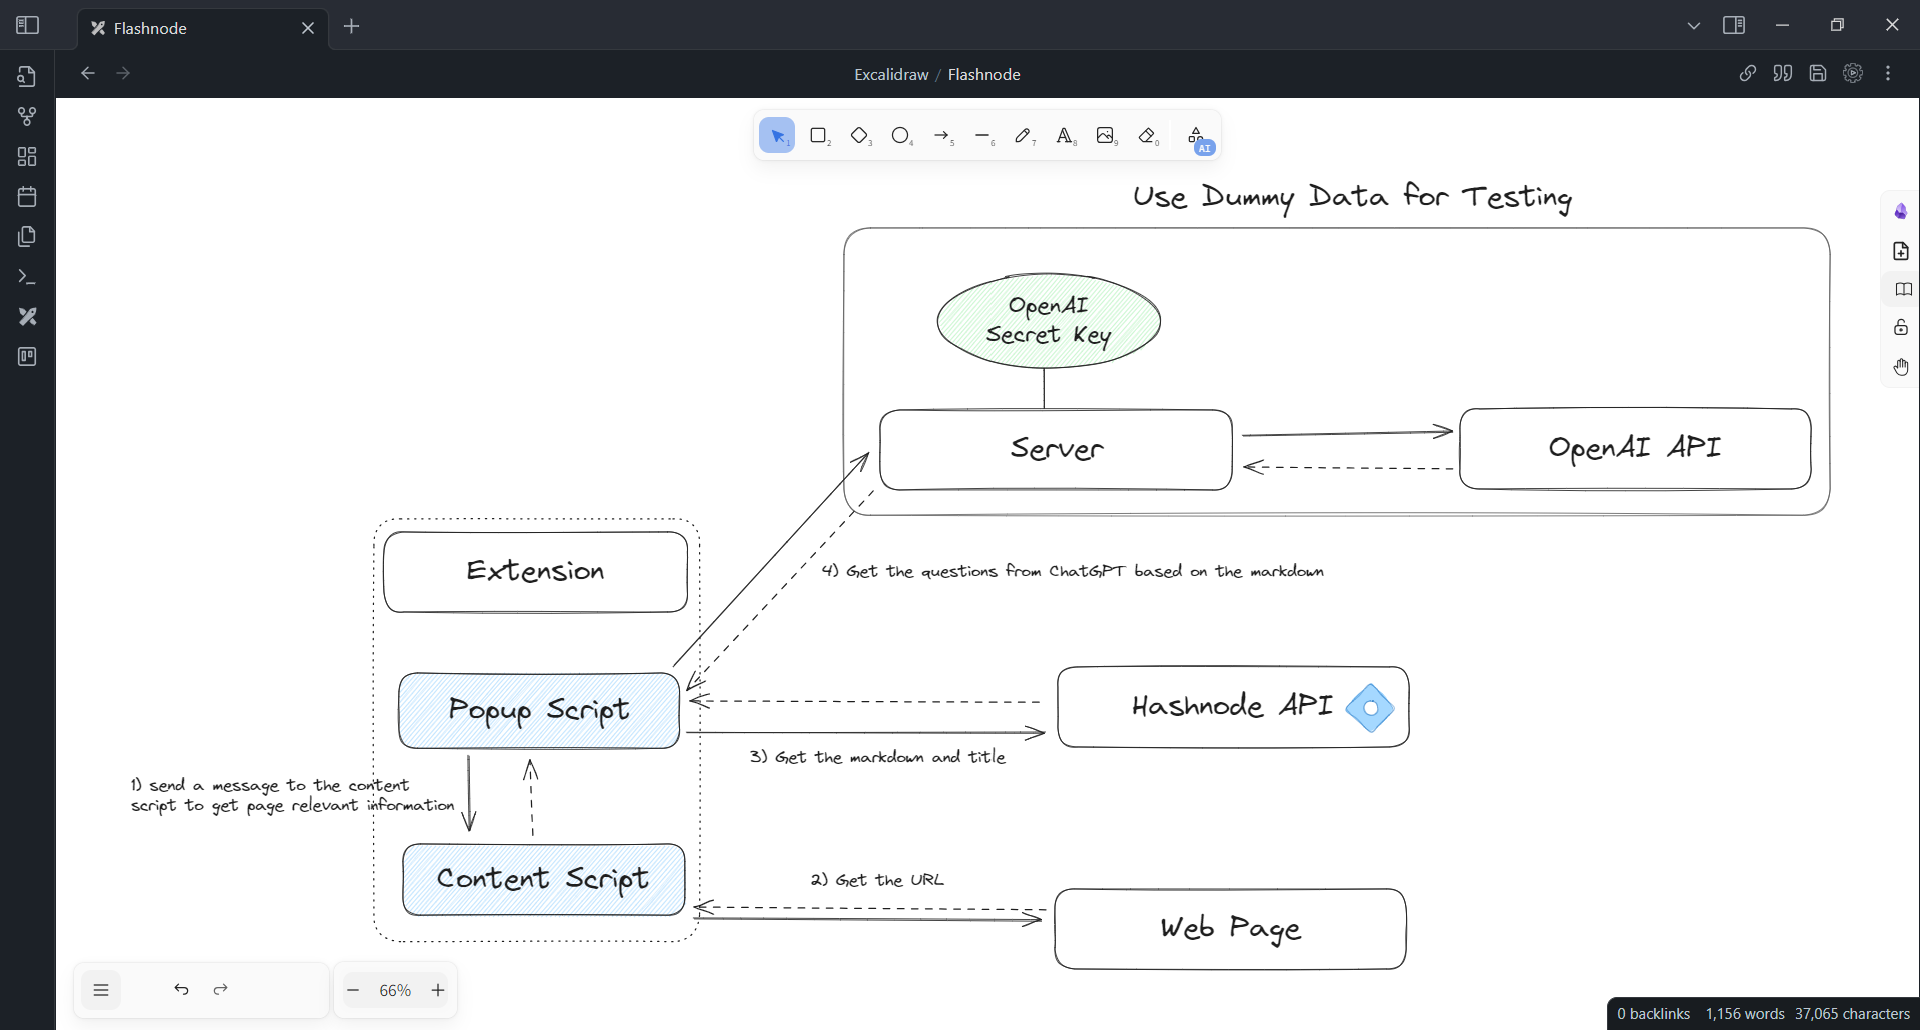
Task: Select the Eraser tool
Action: 1148,136
